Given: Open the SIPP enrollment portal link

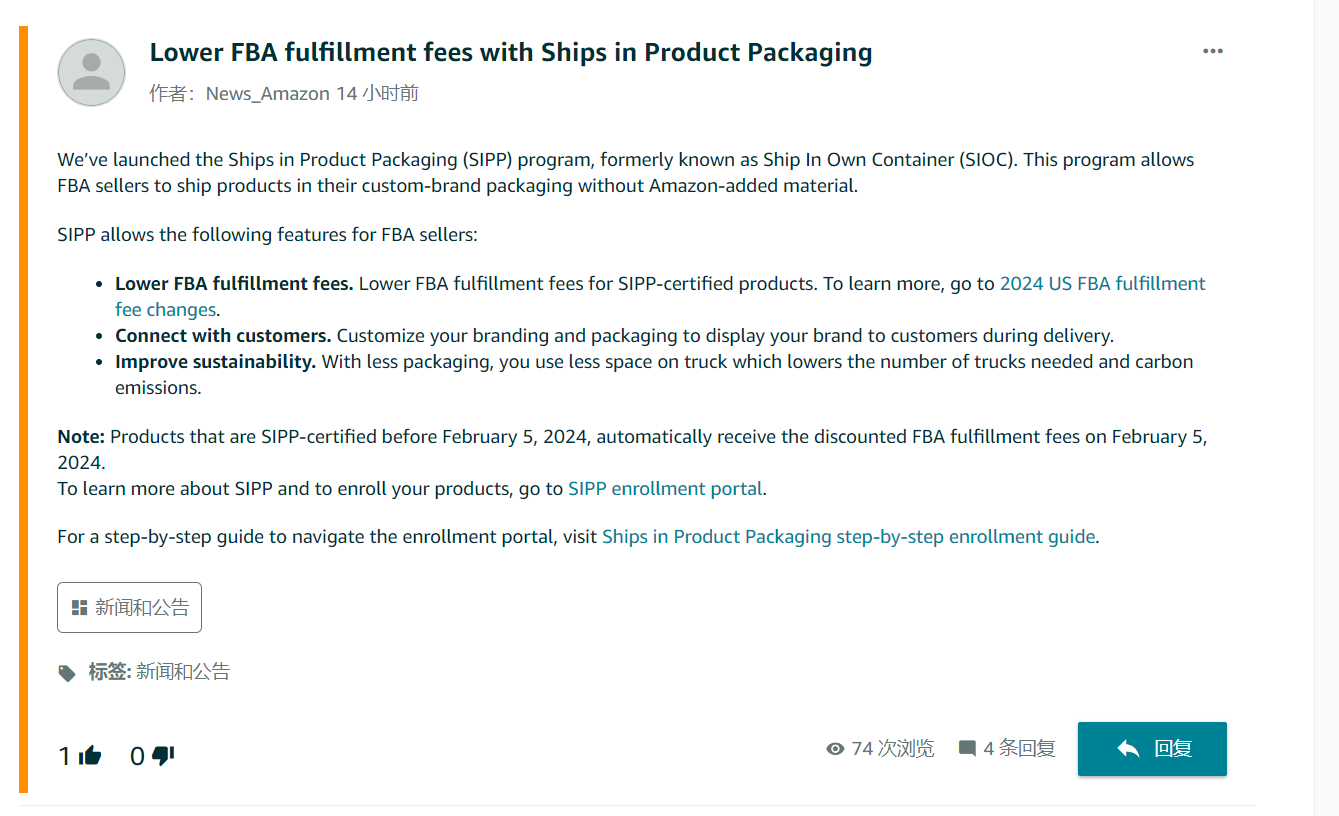Looking at the screenshot, I should (x=665, y=489).
